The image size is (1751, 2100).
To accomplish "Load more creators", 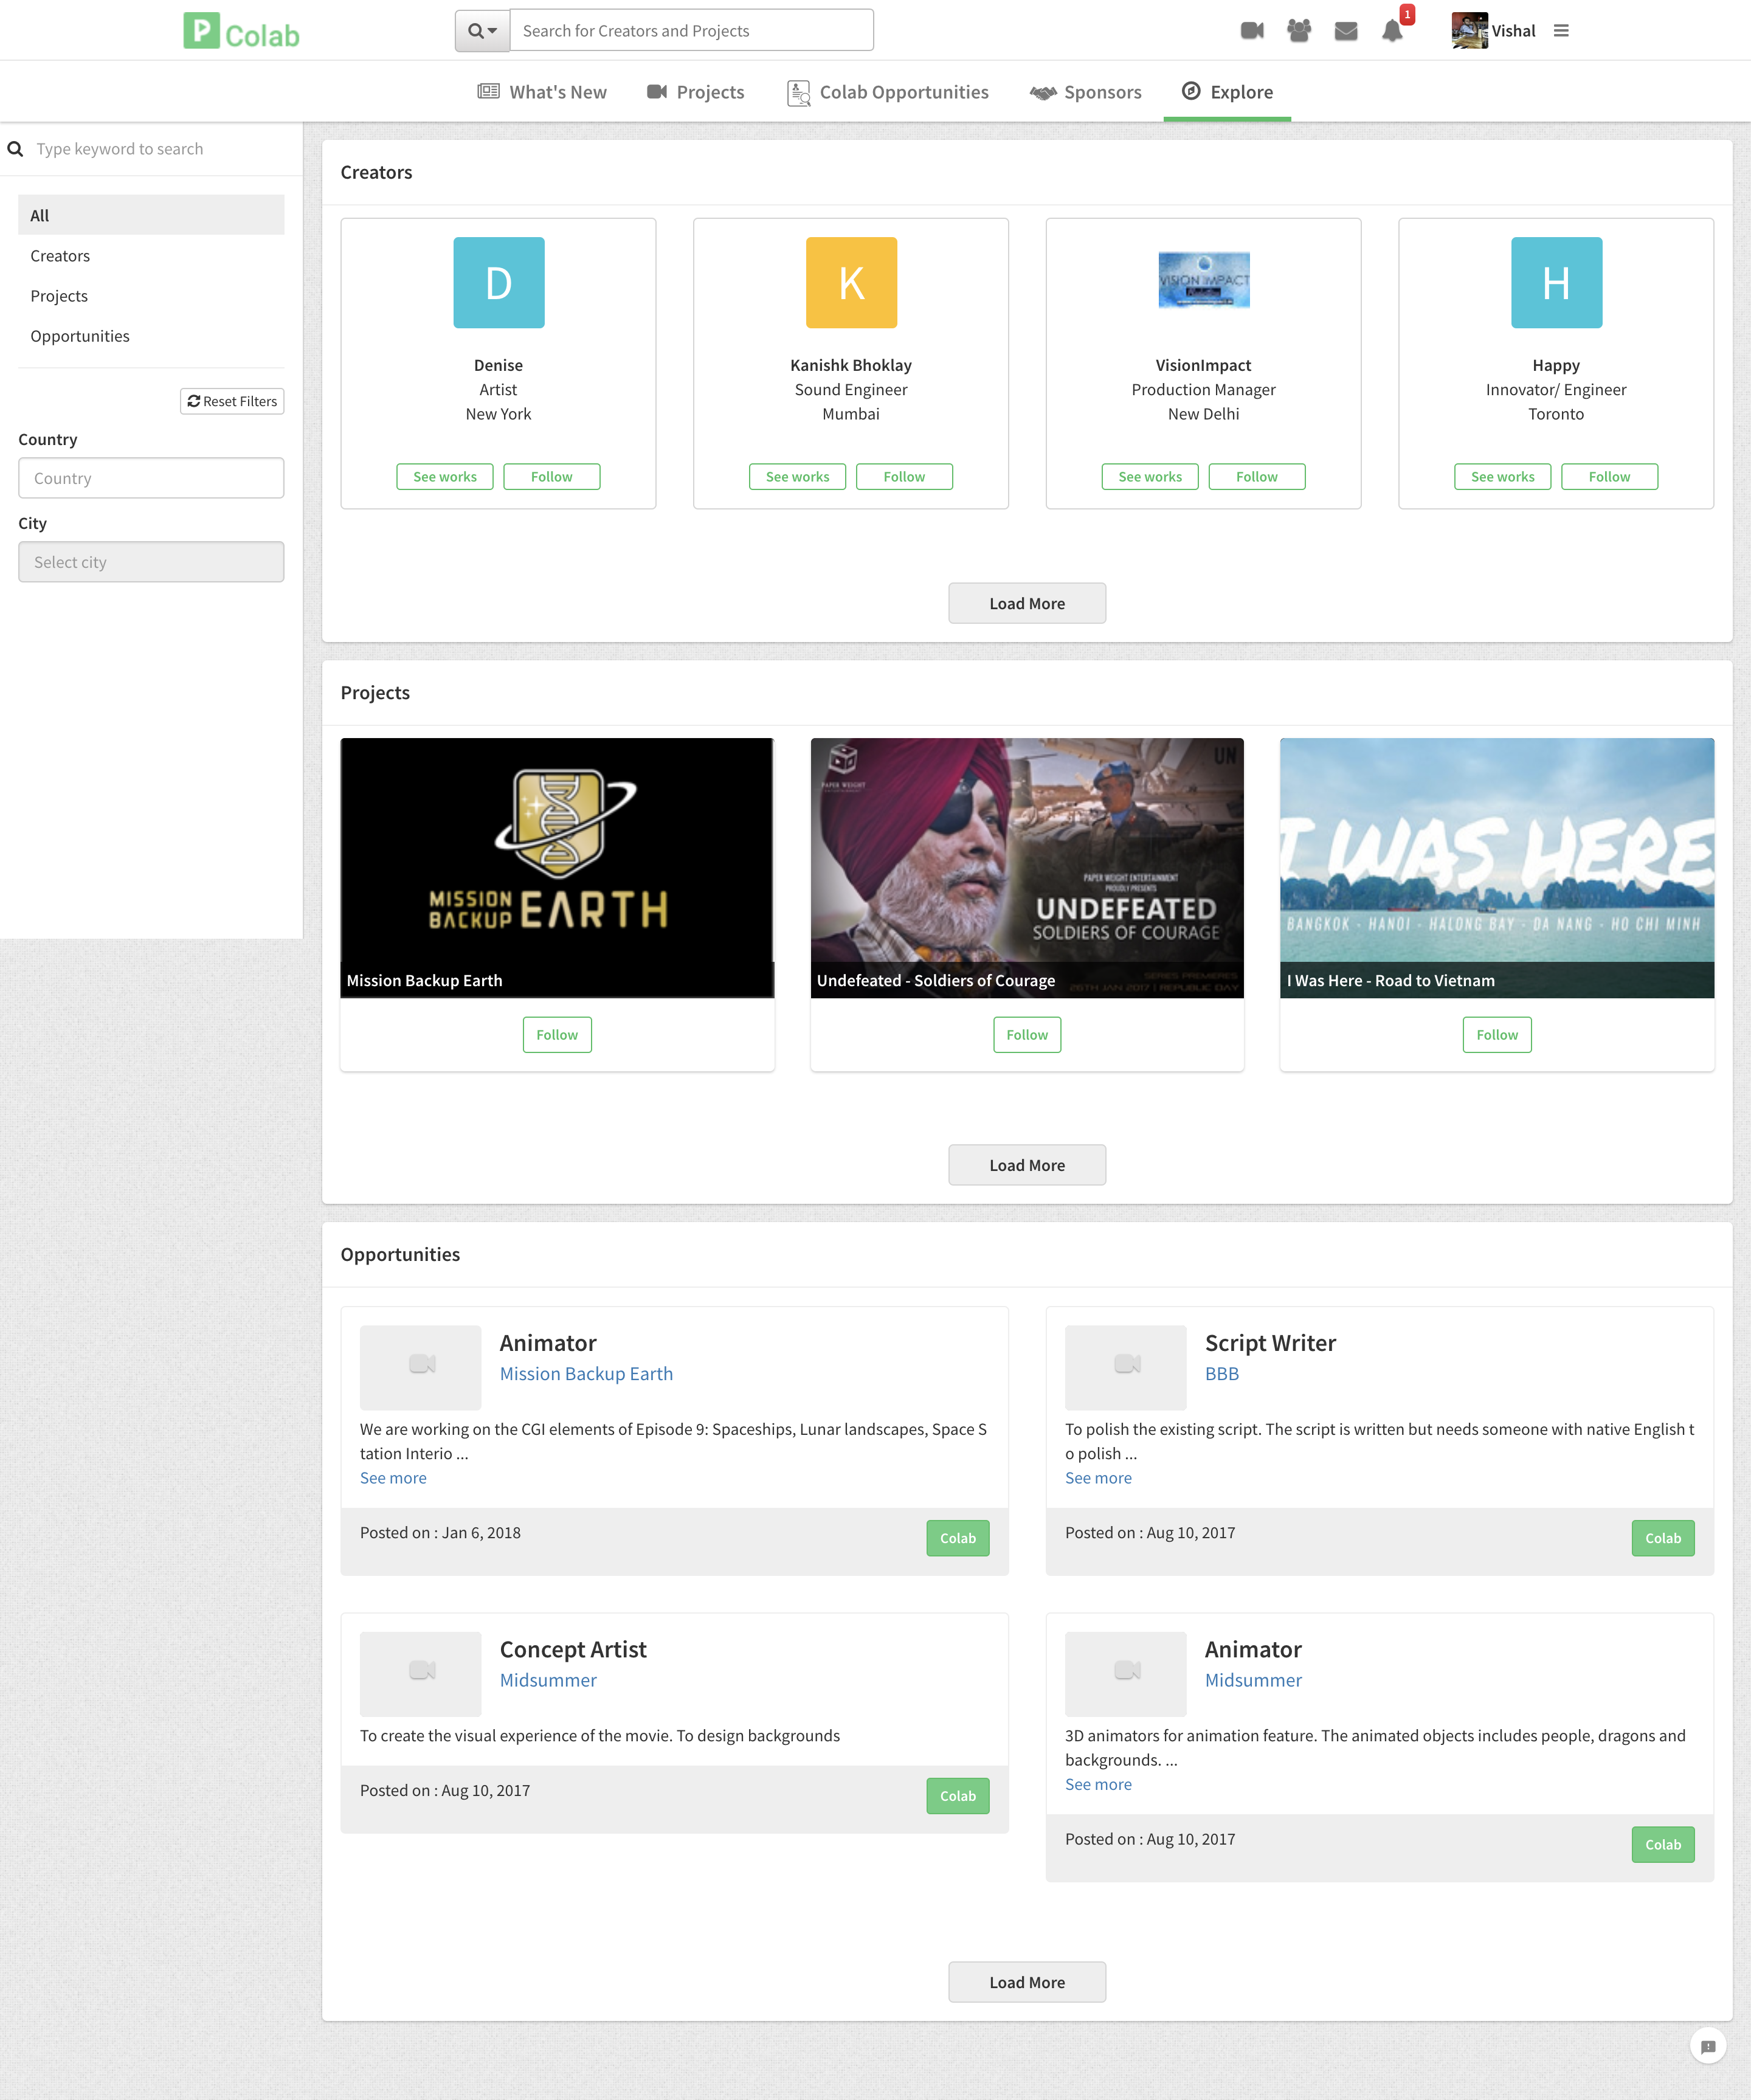I will (1026, 603).
